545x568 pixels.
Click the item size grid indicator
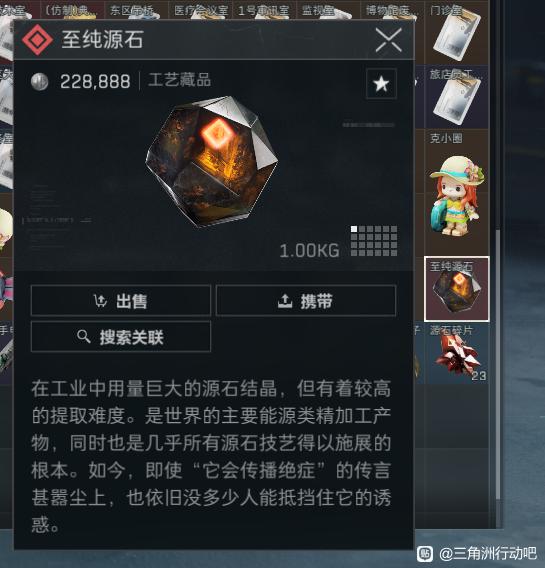[x=374, y=241]
